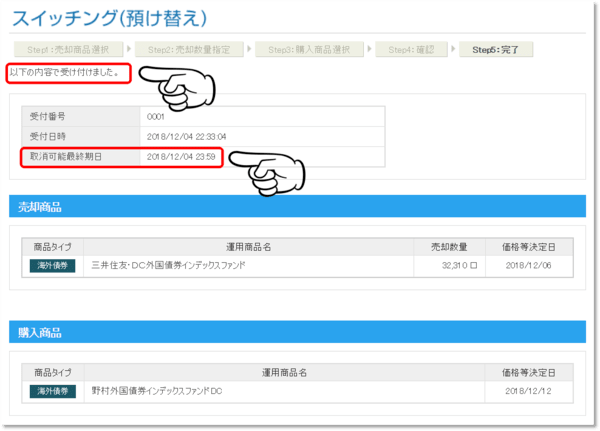Click the 売却商品 section header

tap(297, 207)
